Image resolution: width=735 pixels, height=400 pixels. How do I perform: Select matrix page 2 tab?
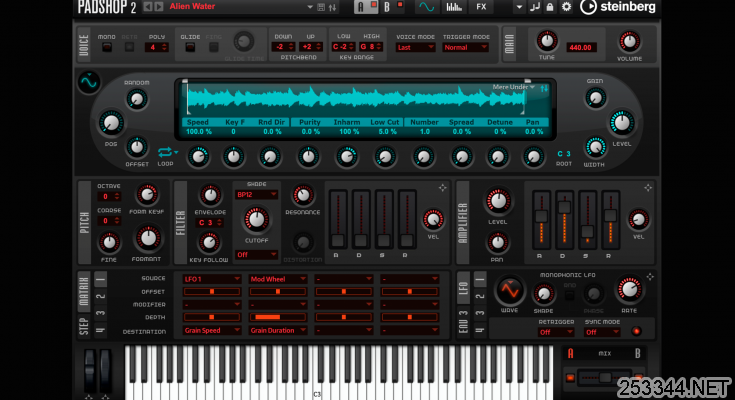click(x=100, y=296)
